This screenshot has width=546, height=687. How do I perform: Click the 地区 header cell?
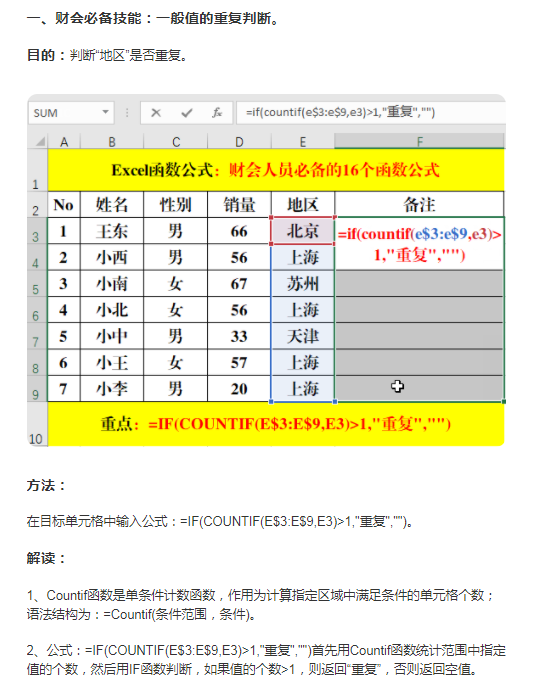[x=303, y=205]
